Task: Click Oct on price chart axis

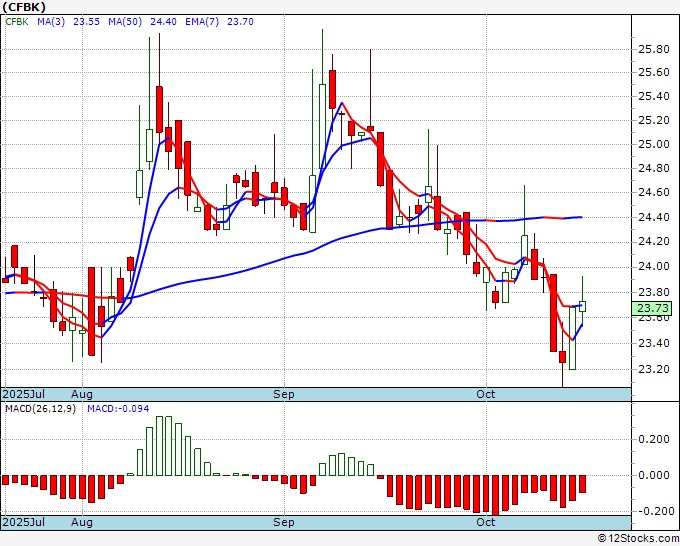Action: point(486,394)
